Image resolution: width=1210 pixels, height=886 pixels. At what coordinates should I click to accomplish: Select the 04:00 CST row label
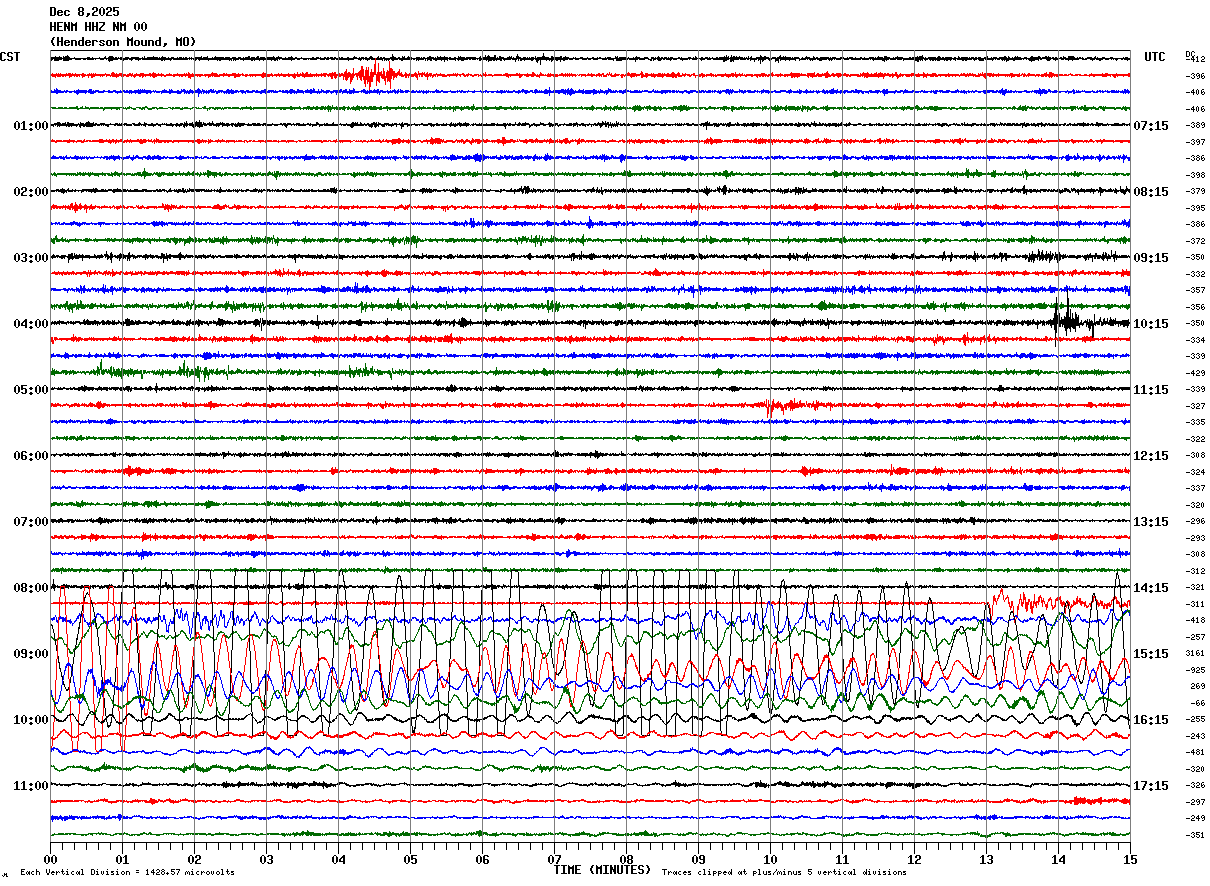coord(31,324)
